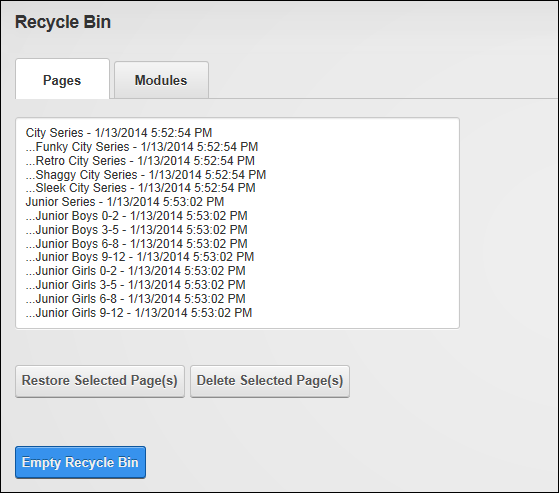The image size is (559, 493).
Task: Click Restore Selected Page(s) button
Action: [100, 381]
